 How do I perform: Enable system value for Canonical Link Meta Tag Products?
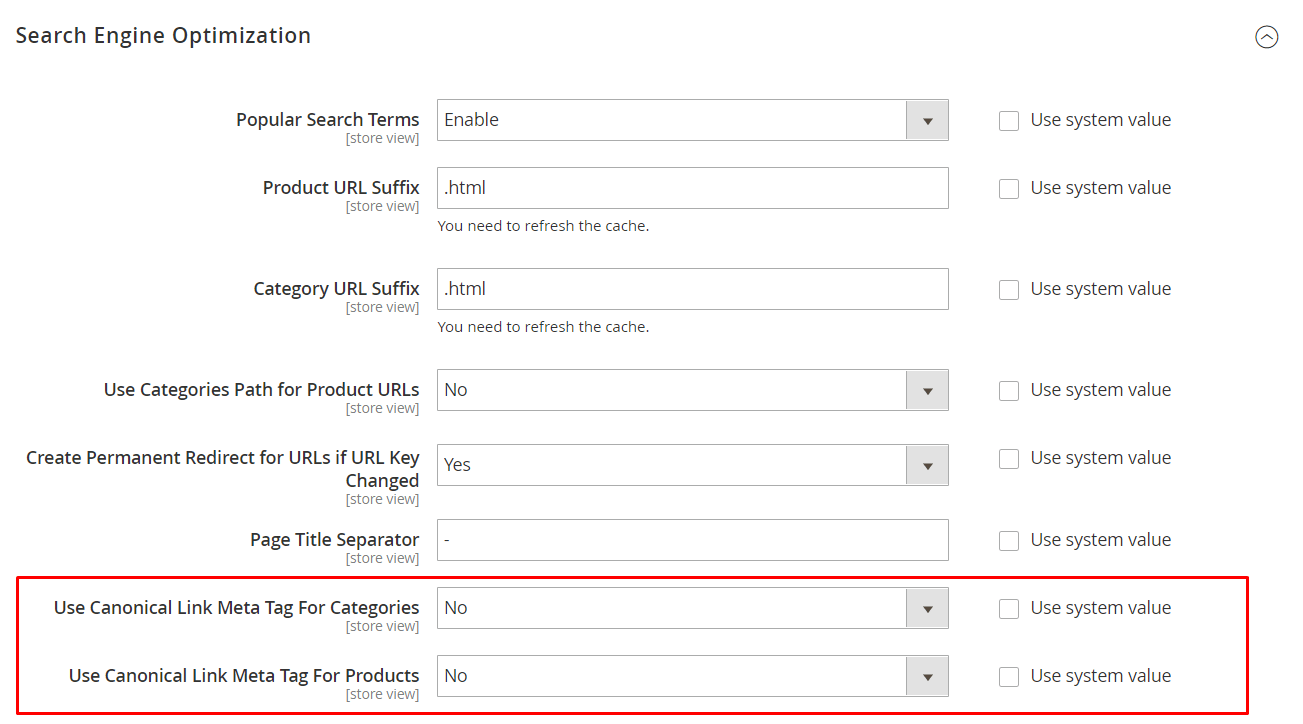(x=1009, y=676)
